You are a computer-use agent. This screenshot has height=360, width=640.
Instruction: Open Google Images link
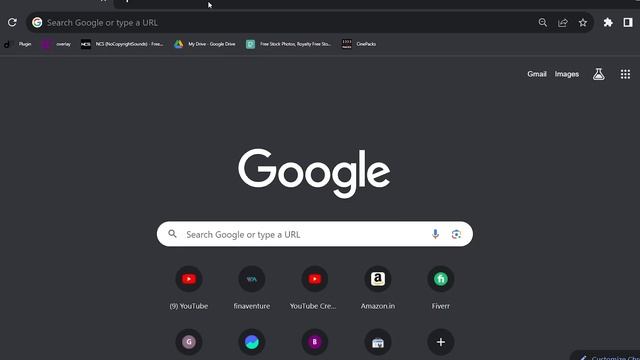[x=567, y=74]
